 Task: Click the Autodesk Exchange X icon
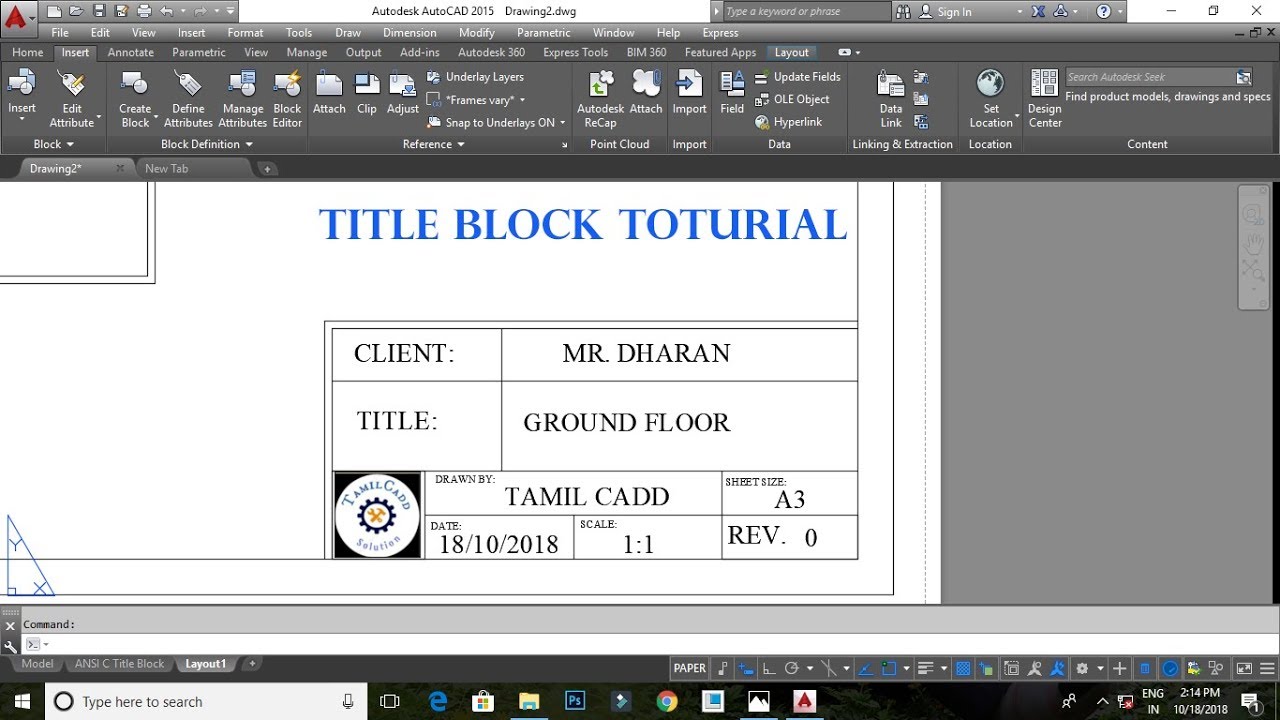pos(1039,11)
